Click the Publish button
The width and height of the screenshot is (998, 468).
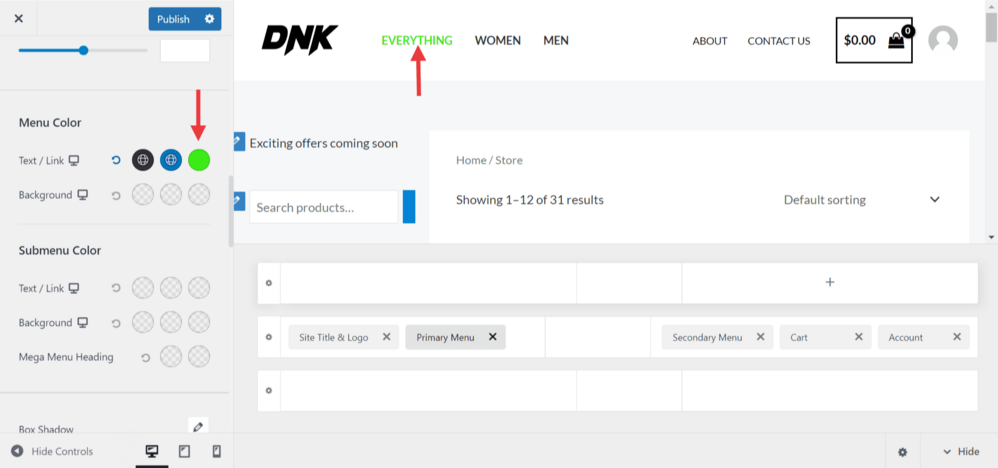(x=174, y=19)
